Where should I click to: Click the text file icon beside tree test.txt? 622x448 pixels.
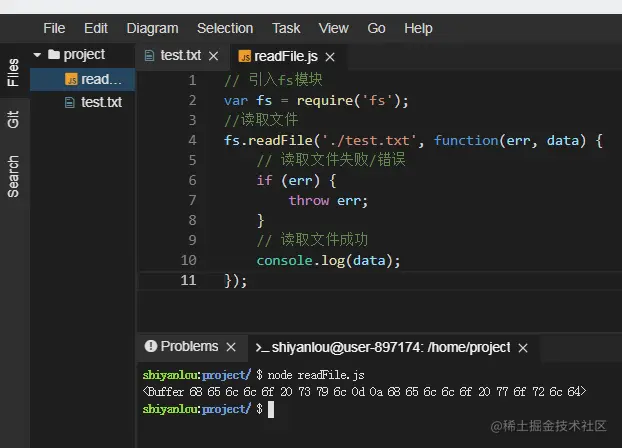point(70,103)
